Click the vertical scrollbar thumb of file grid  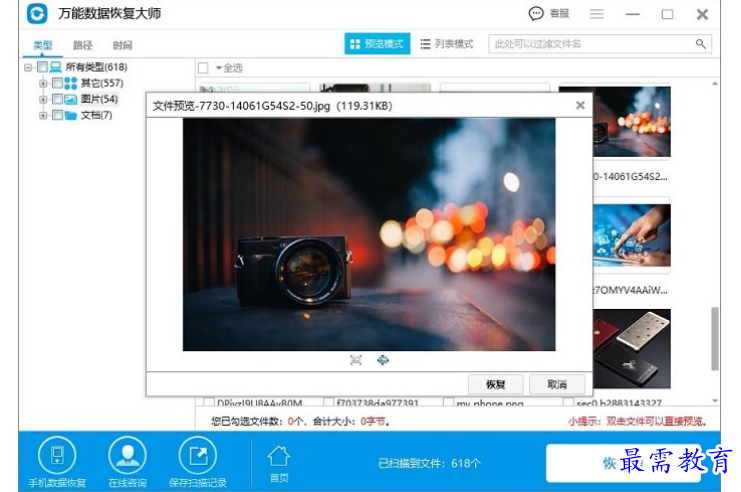pyautogui.click(x=715, y=338)
